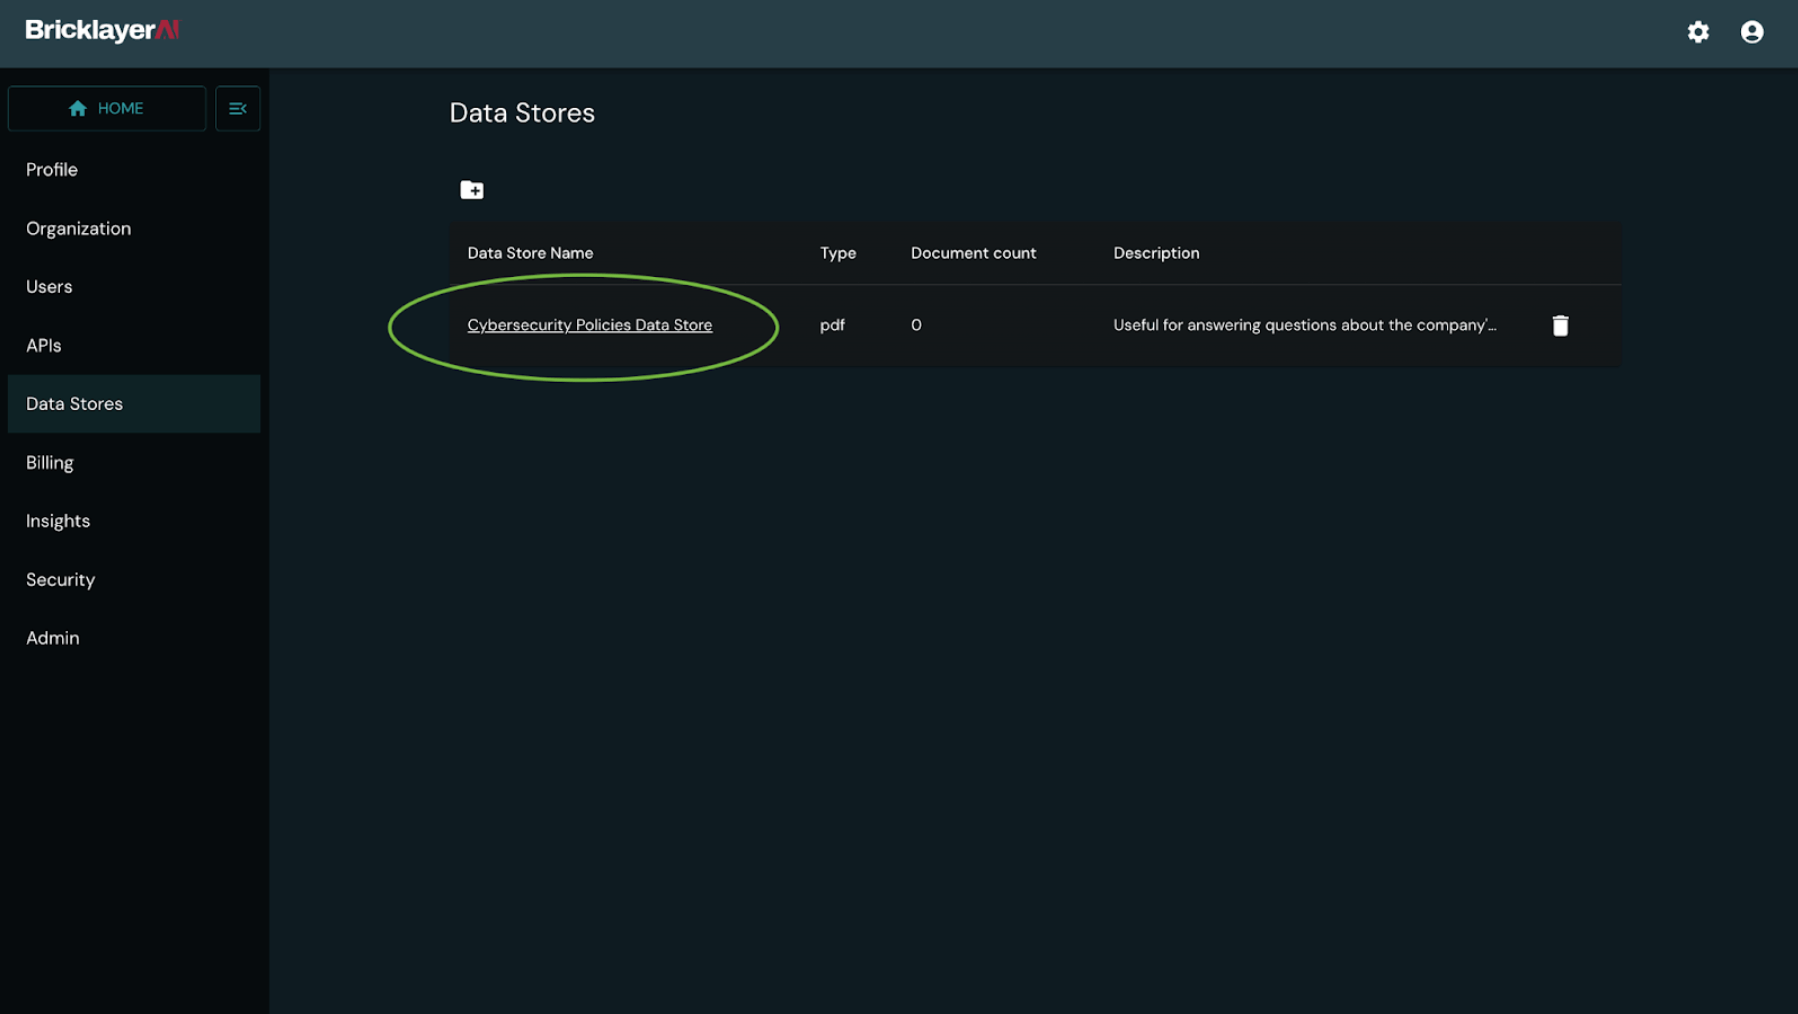Viewport: 1798px width, 1014px height.
Task: Go to the Home button
Action: pos(107,108)
